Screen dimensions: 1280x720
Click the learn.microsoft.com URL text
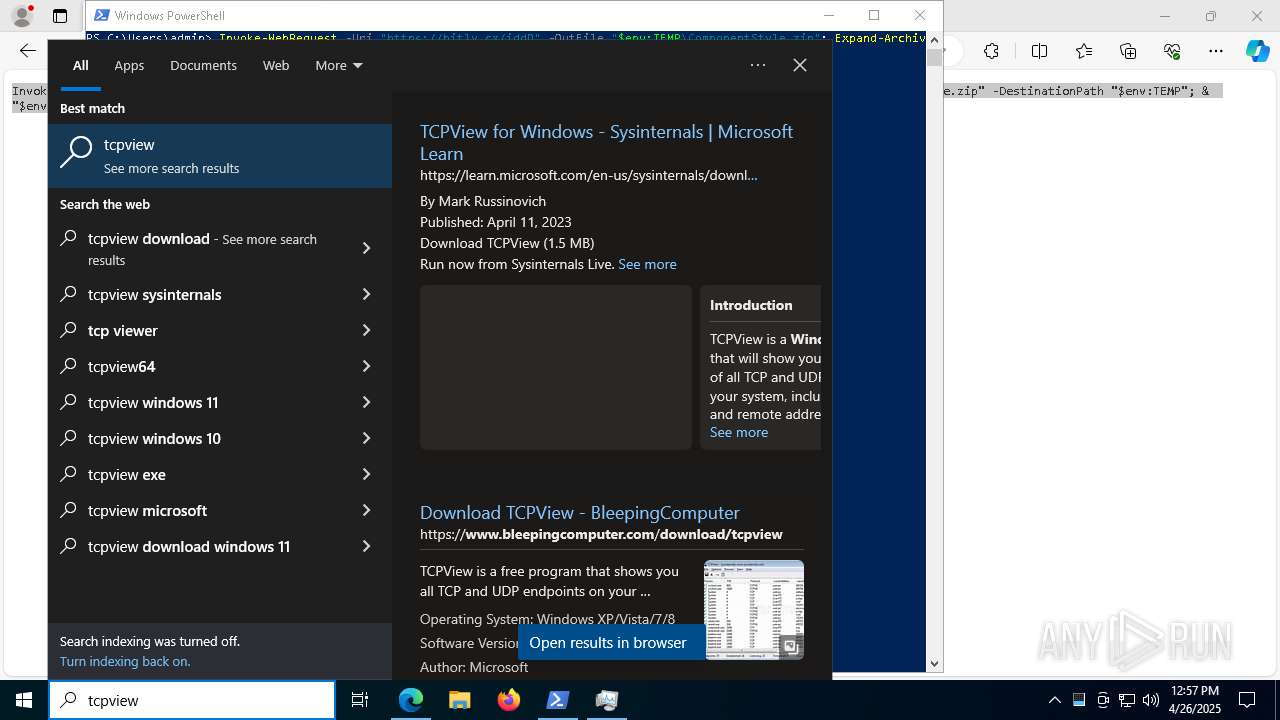(x=589, y=175)
